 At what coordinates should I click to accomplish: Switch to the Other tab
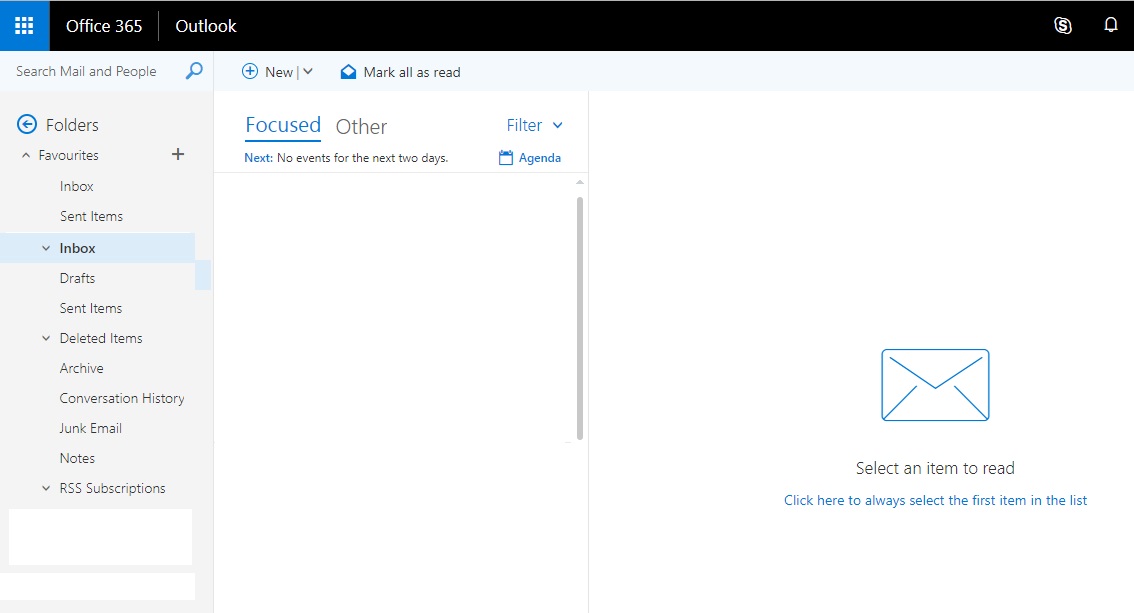pyautogui.click(x=361, y=127)
